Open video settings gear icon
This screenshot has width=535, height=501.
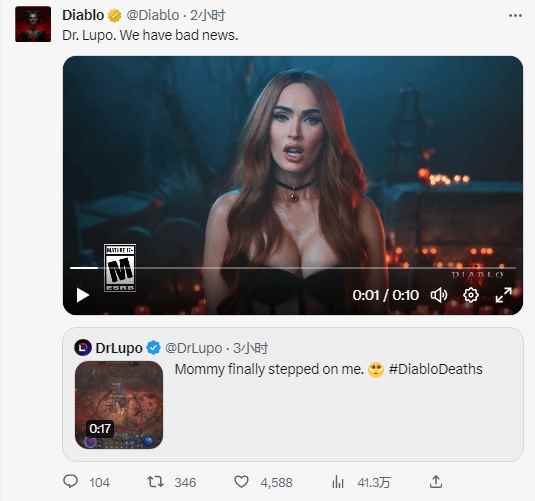[471, 295]
